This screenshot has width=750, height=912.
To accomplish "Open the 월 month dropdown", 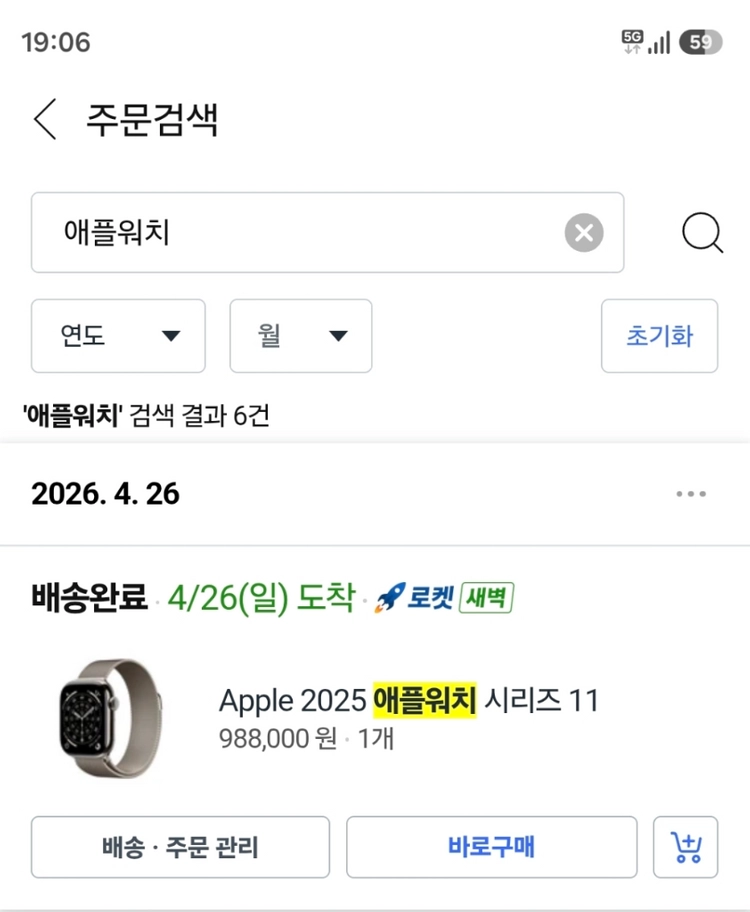I will pos(301,336).
